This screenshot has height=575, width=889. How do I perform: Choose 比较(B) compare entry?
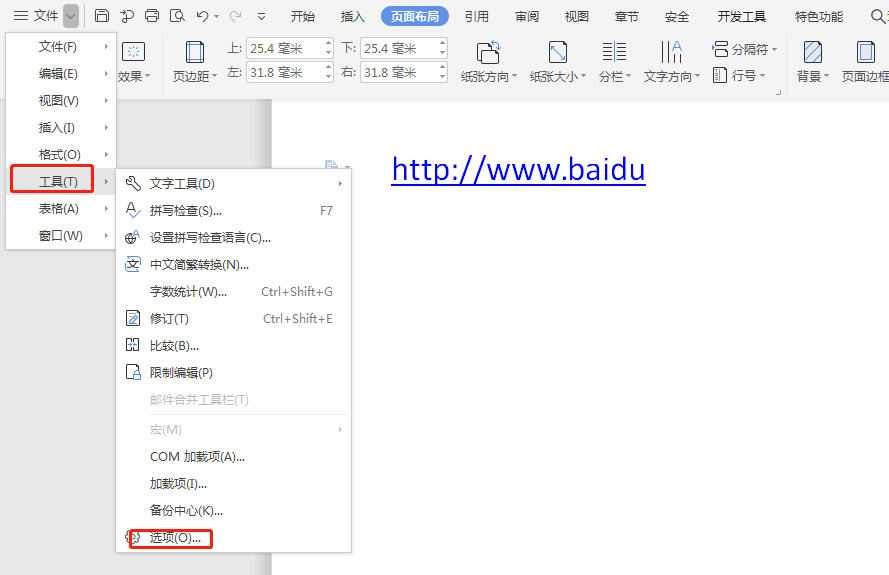(234, 346)
